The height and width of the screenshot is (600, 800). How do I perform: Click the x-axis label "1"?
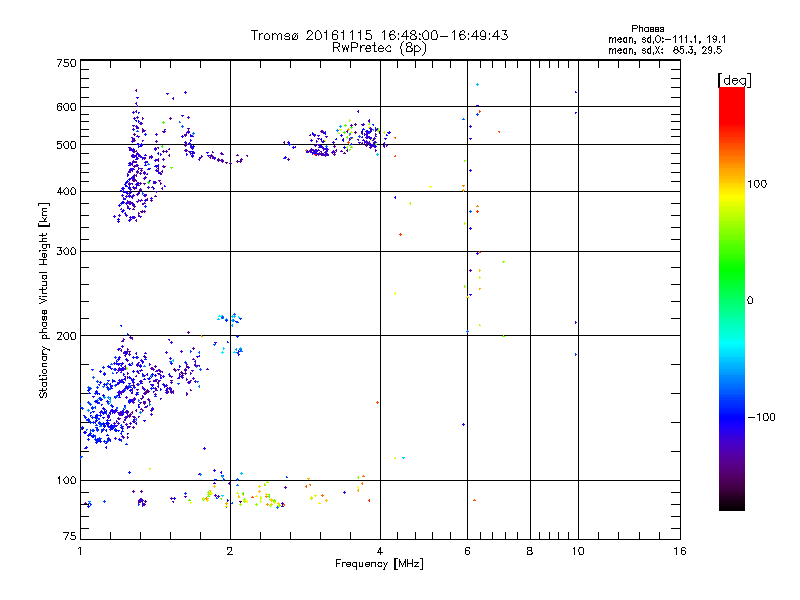(80, 551)
